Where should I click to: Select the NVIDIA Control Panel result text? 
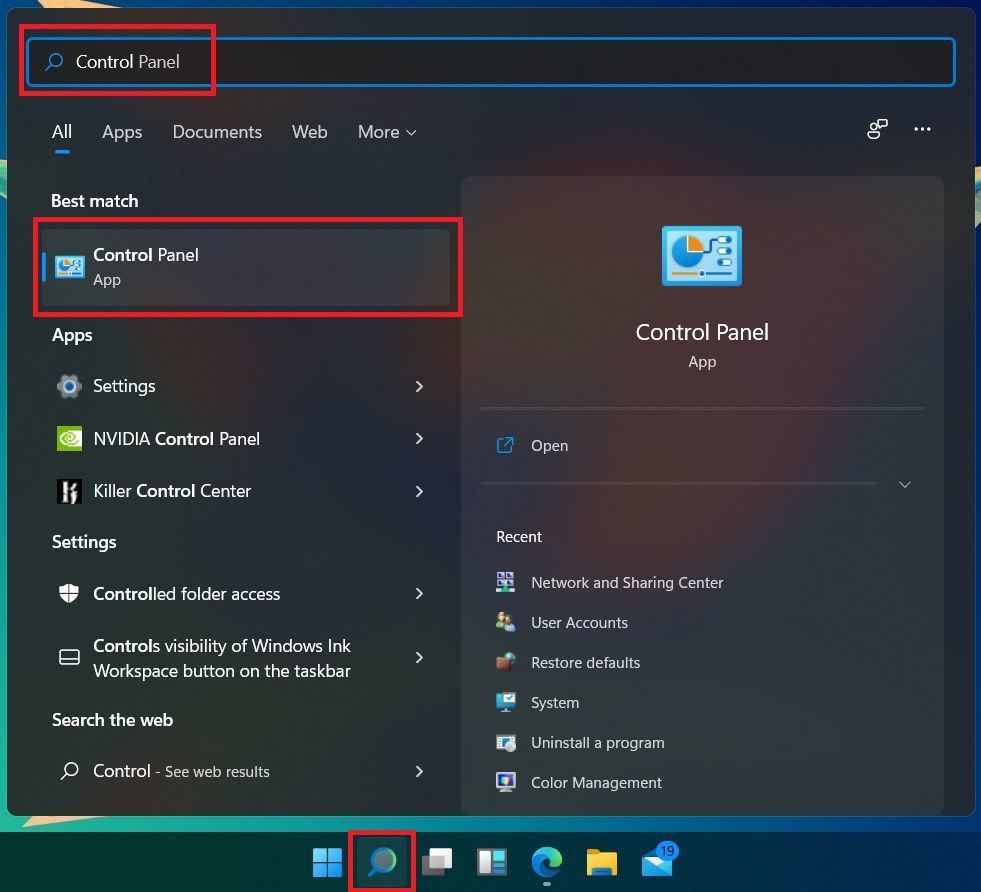click(x=176, y=438)
